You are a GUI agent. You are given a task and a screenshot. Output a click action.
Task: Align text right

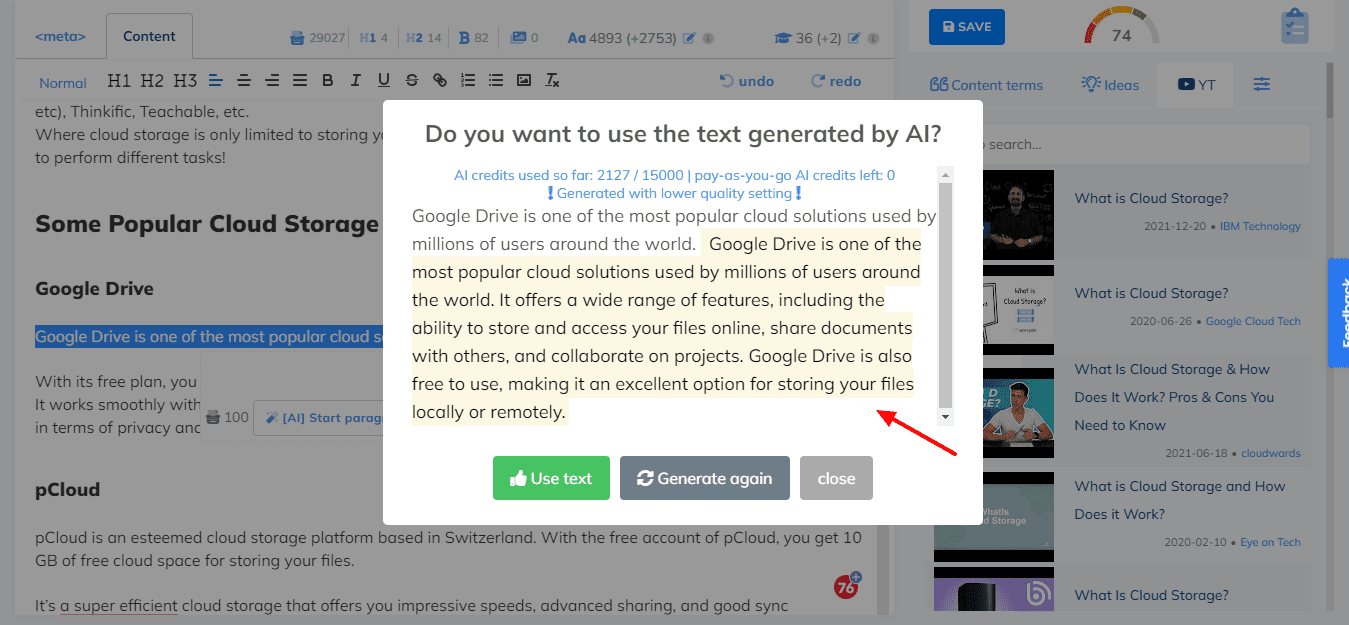[x=271, y=81]
